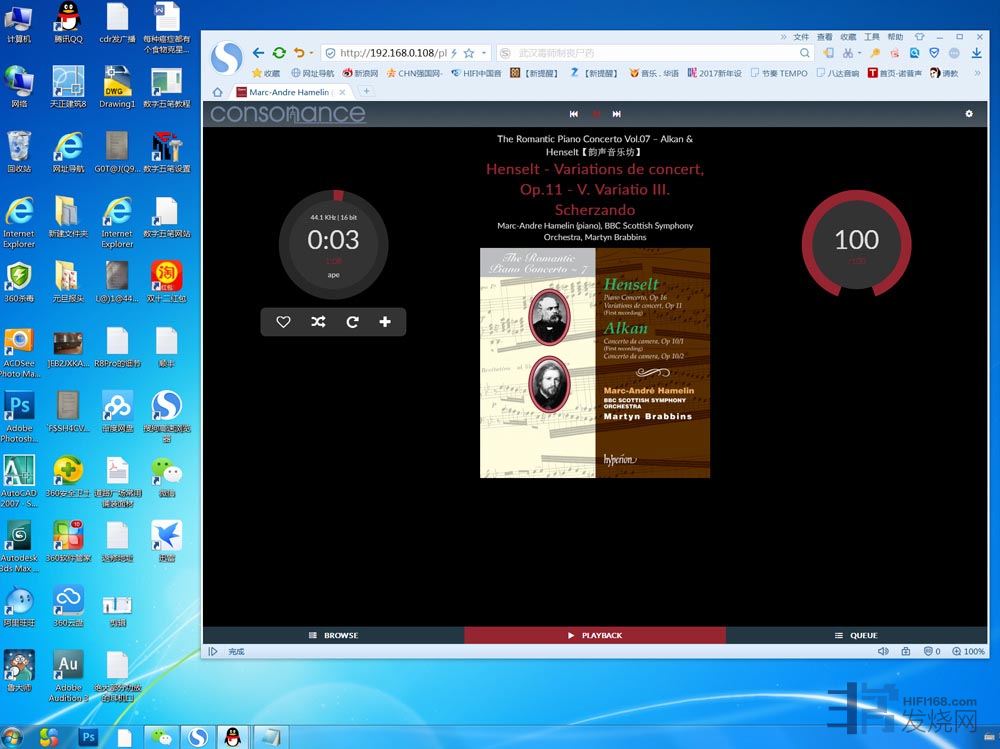
Task: Open a new browser tab
Action: point(366,91)
